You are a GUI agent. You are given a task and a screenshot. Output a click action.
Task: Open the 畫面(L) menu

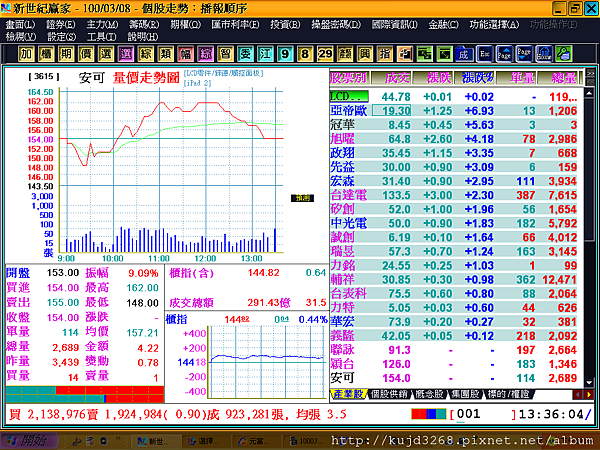[x=20, y=24]
